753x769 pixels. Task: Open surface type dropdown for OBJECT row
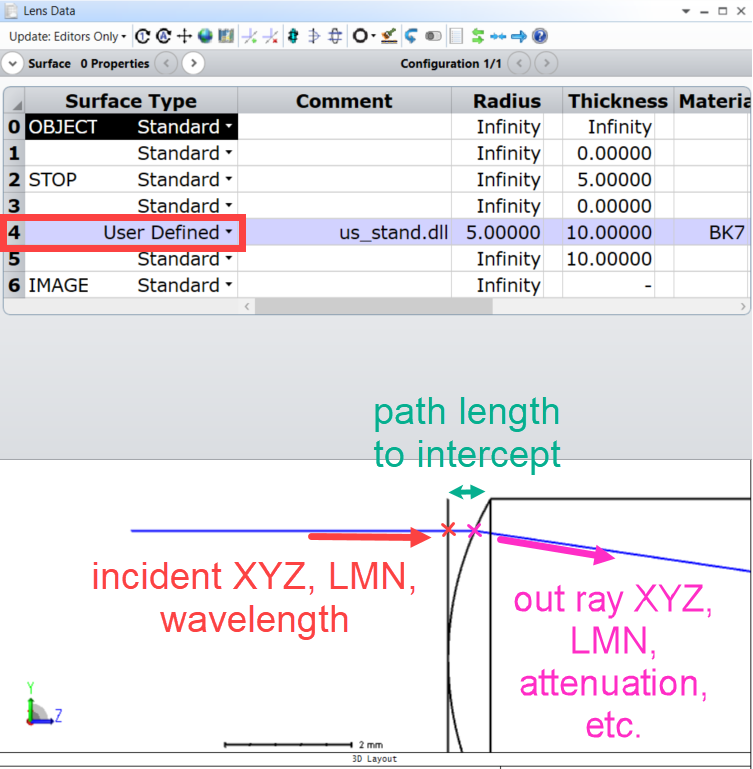229,127
